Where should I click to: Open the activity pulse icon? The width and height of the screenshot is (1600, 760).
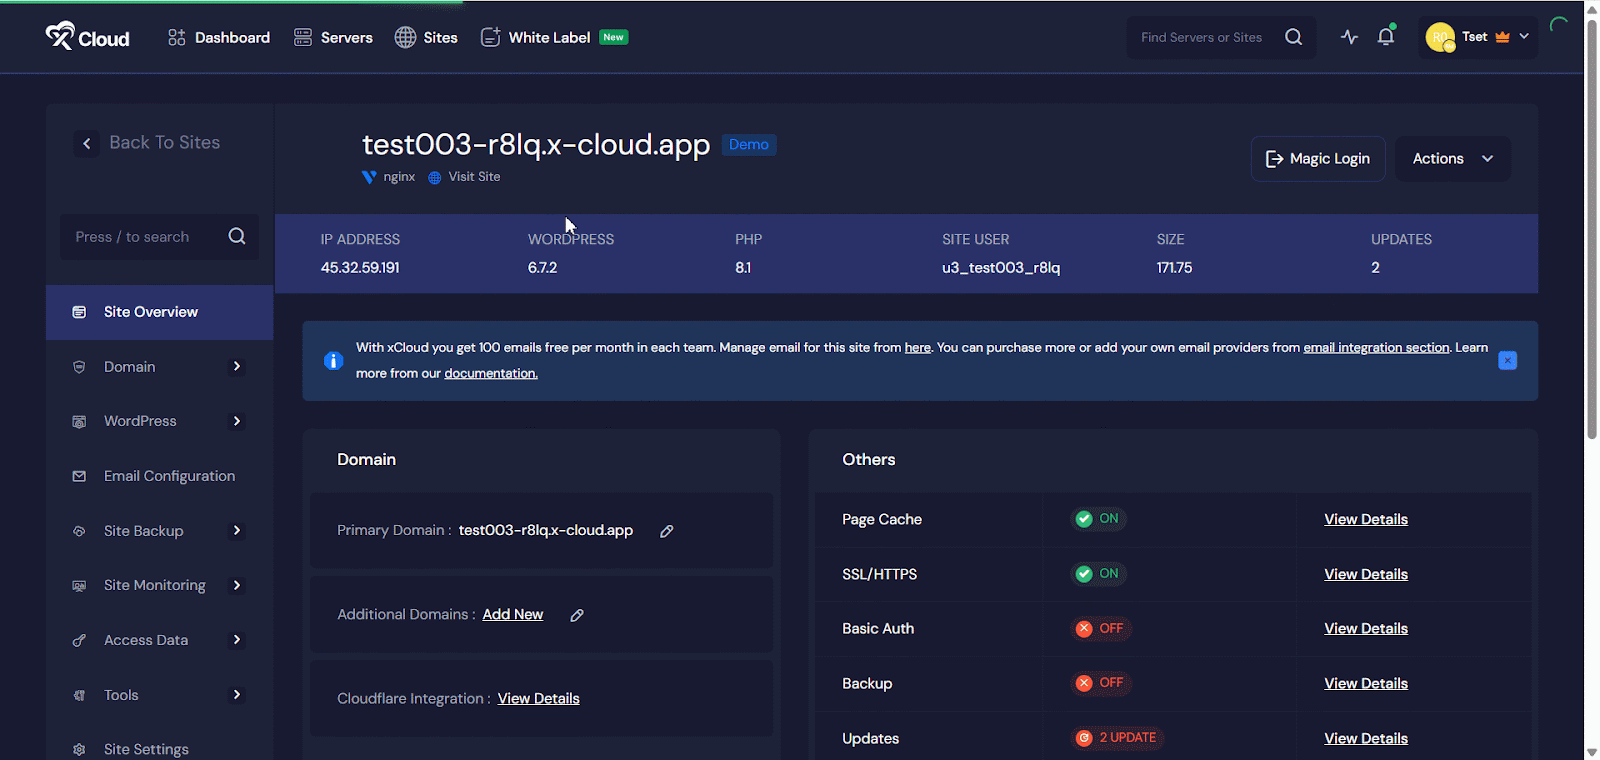coord(1349,37)
